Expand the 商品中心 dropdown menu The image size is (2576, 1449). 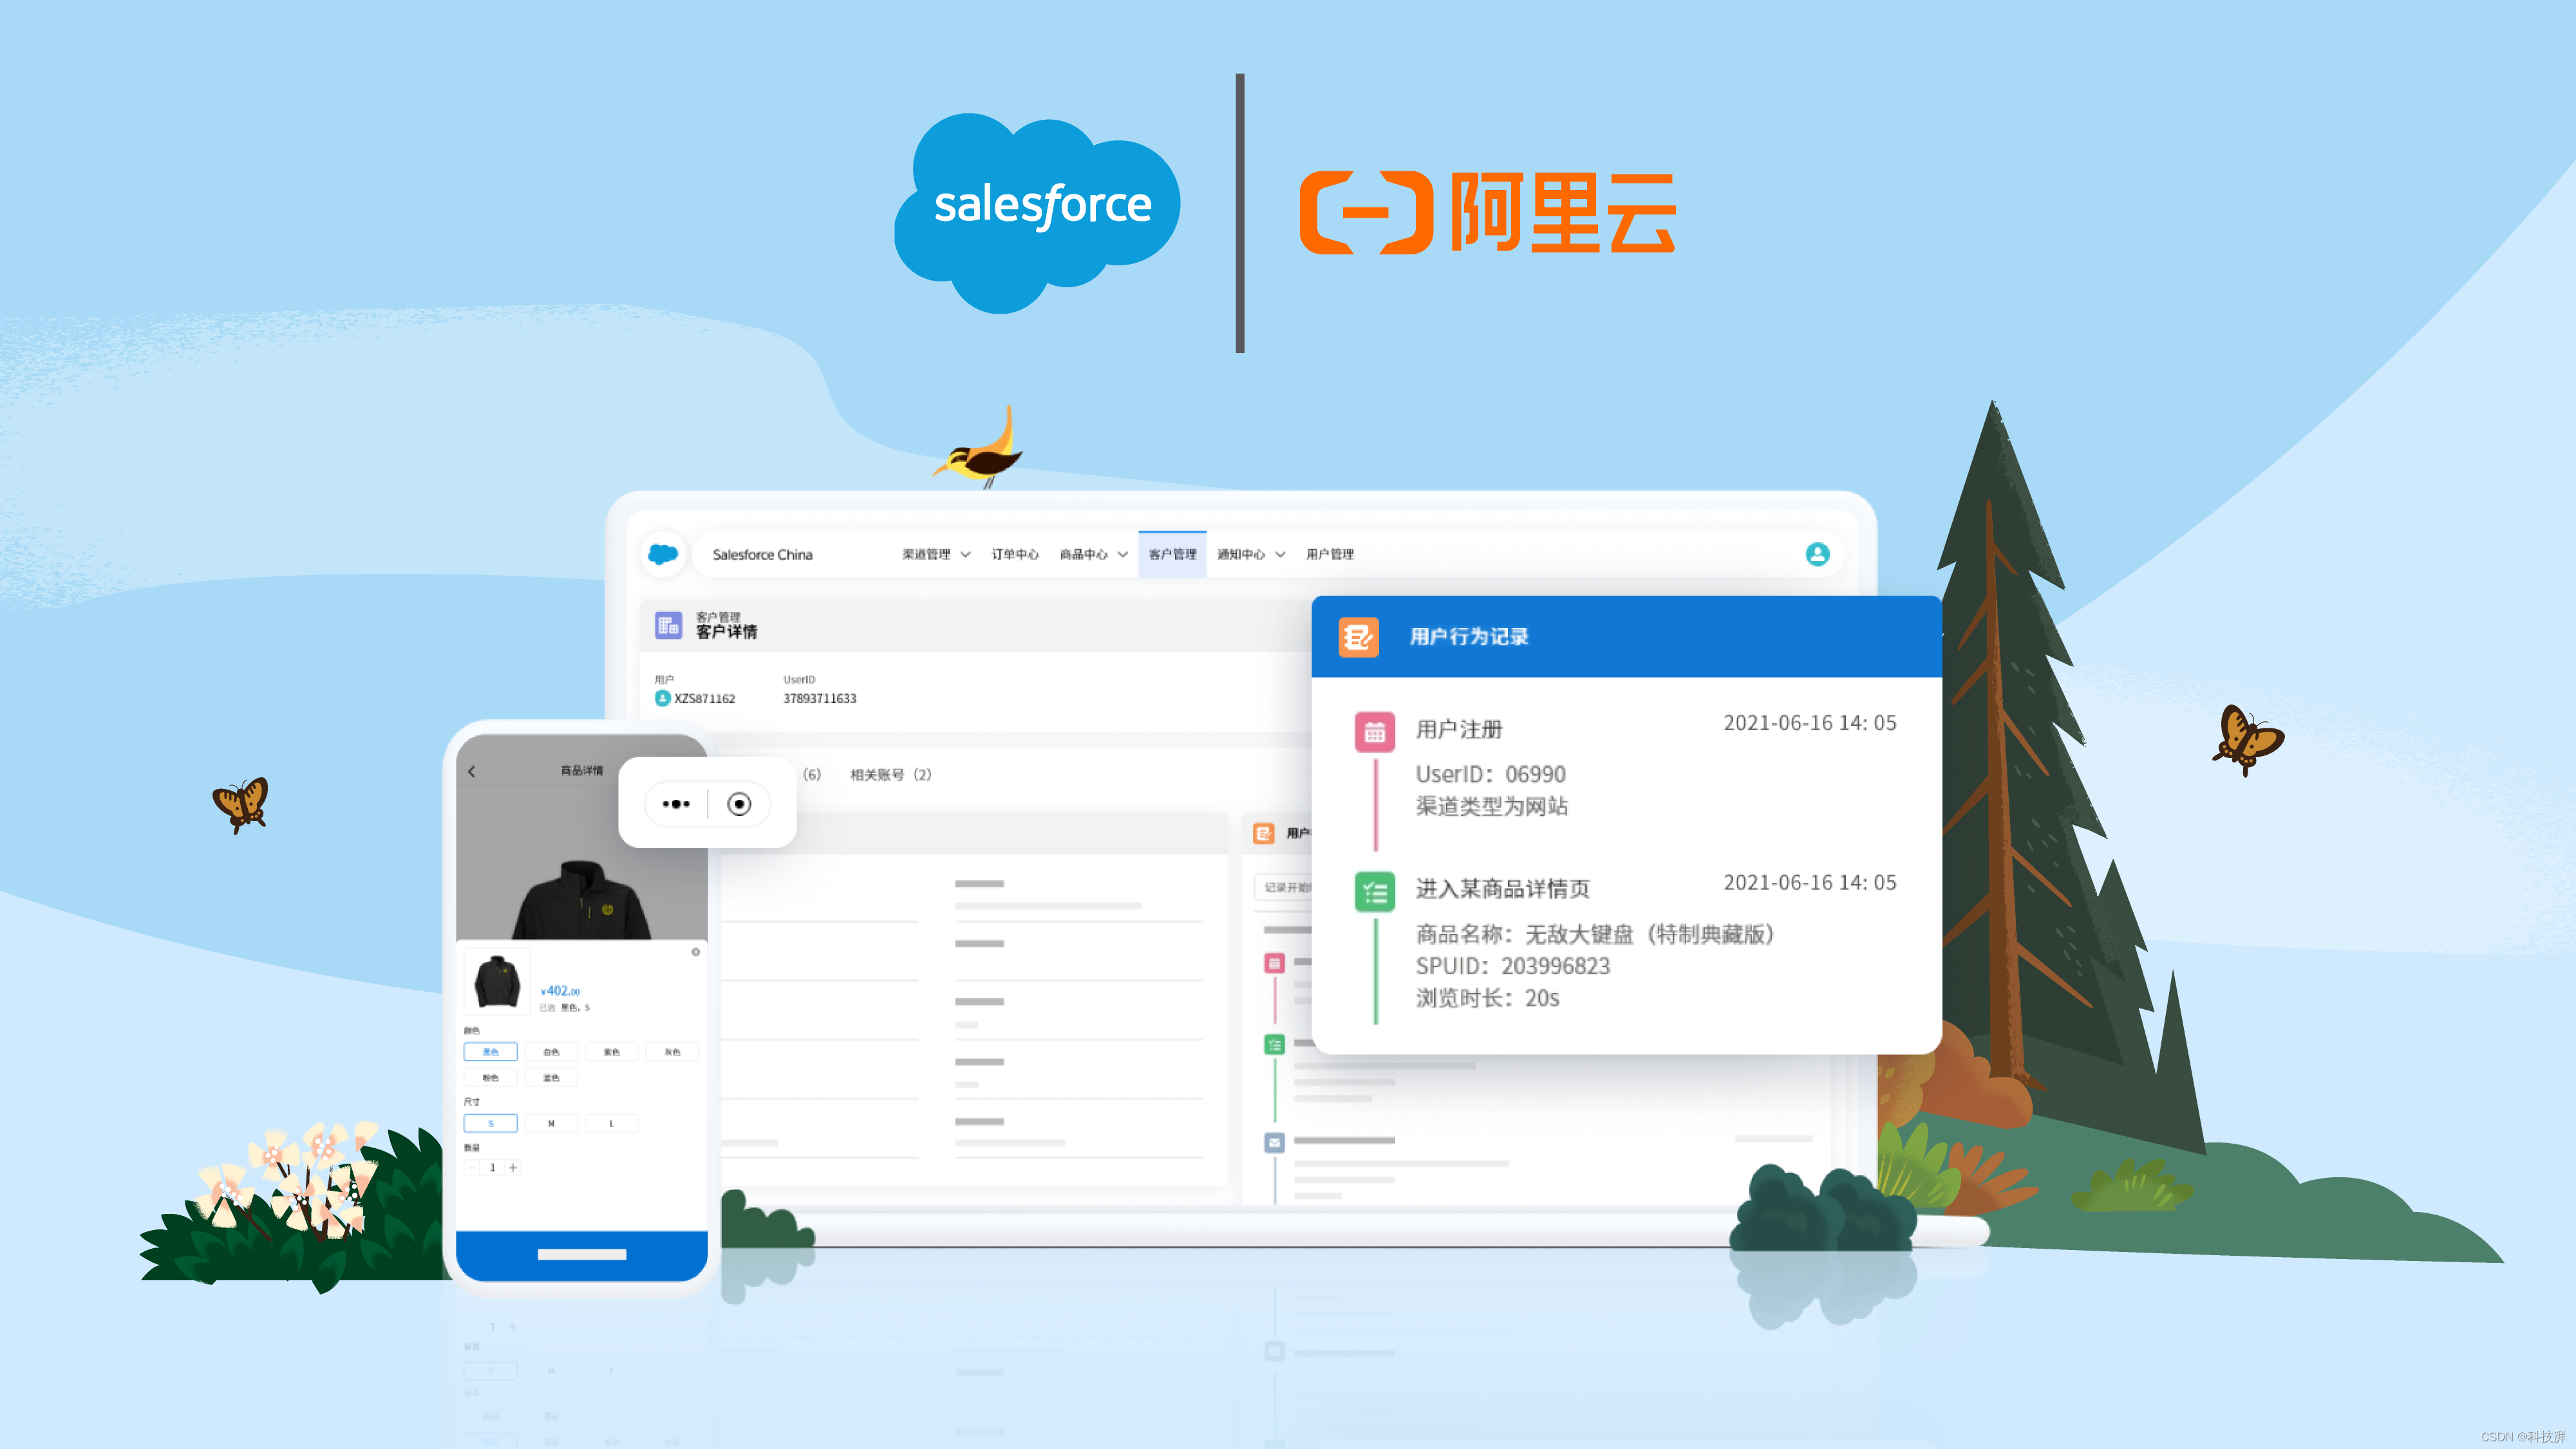point(1093,554)
